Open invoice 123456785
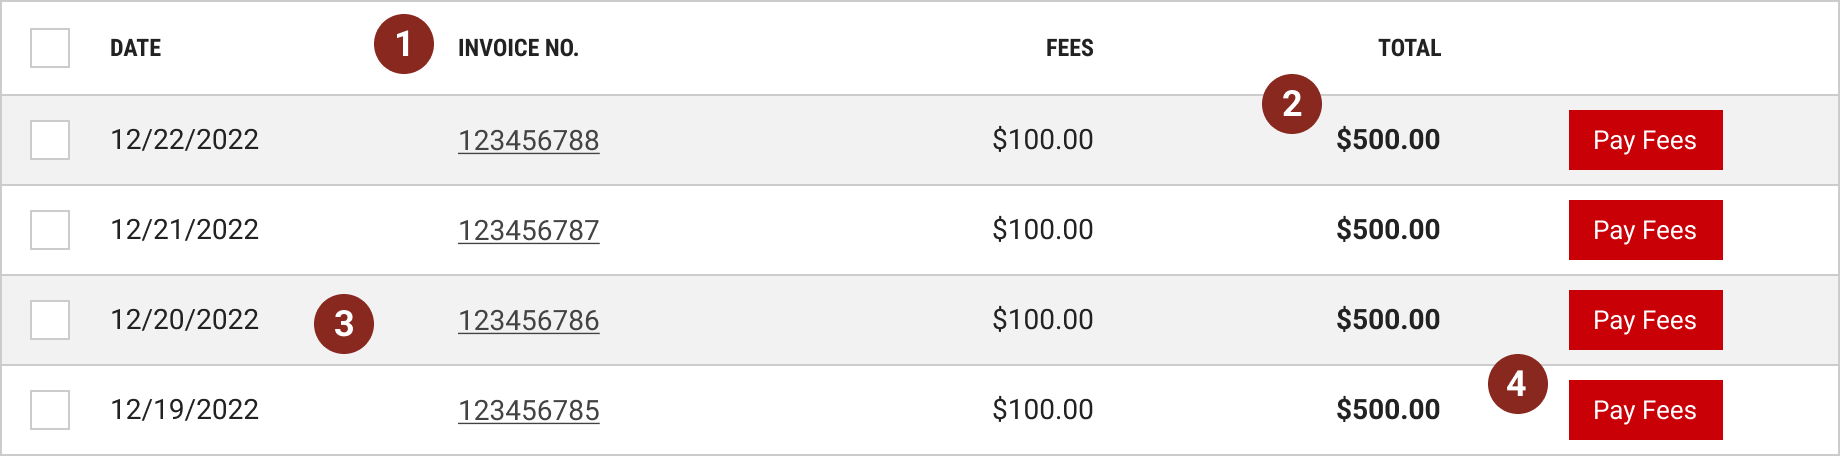Image resolution: width=1840 pixels, height=456 pixels. (529, 410)
